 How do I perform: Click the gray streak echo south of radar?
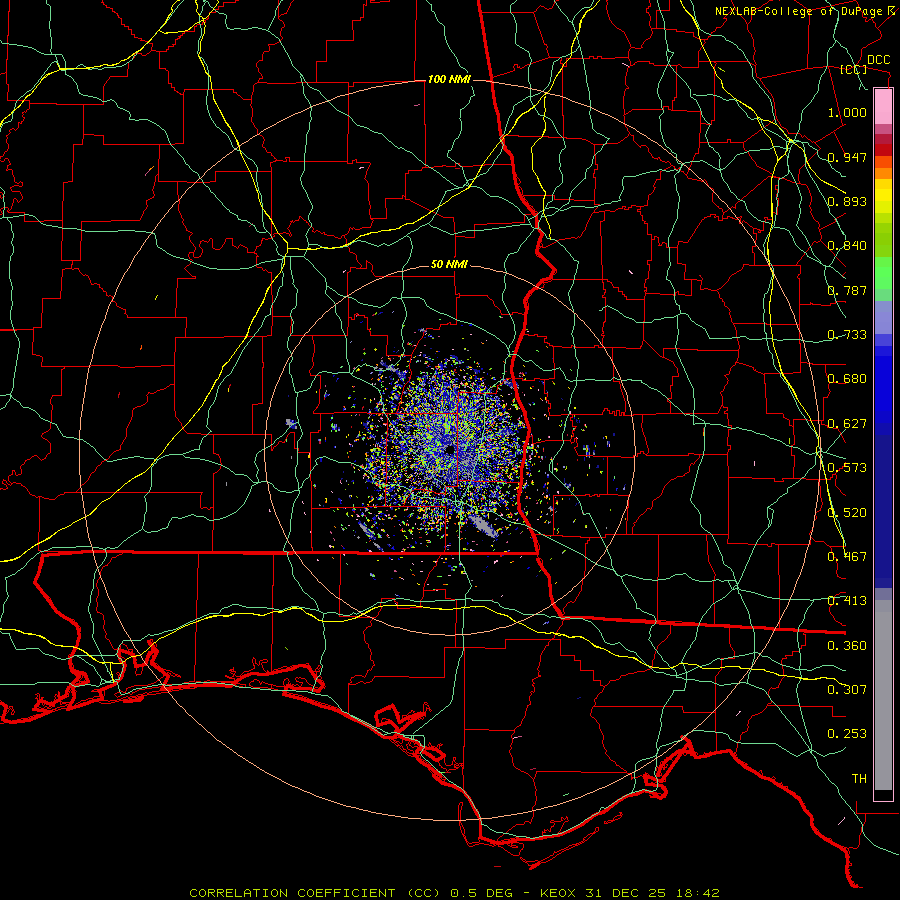(482, 525)
